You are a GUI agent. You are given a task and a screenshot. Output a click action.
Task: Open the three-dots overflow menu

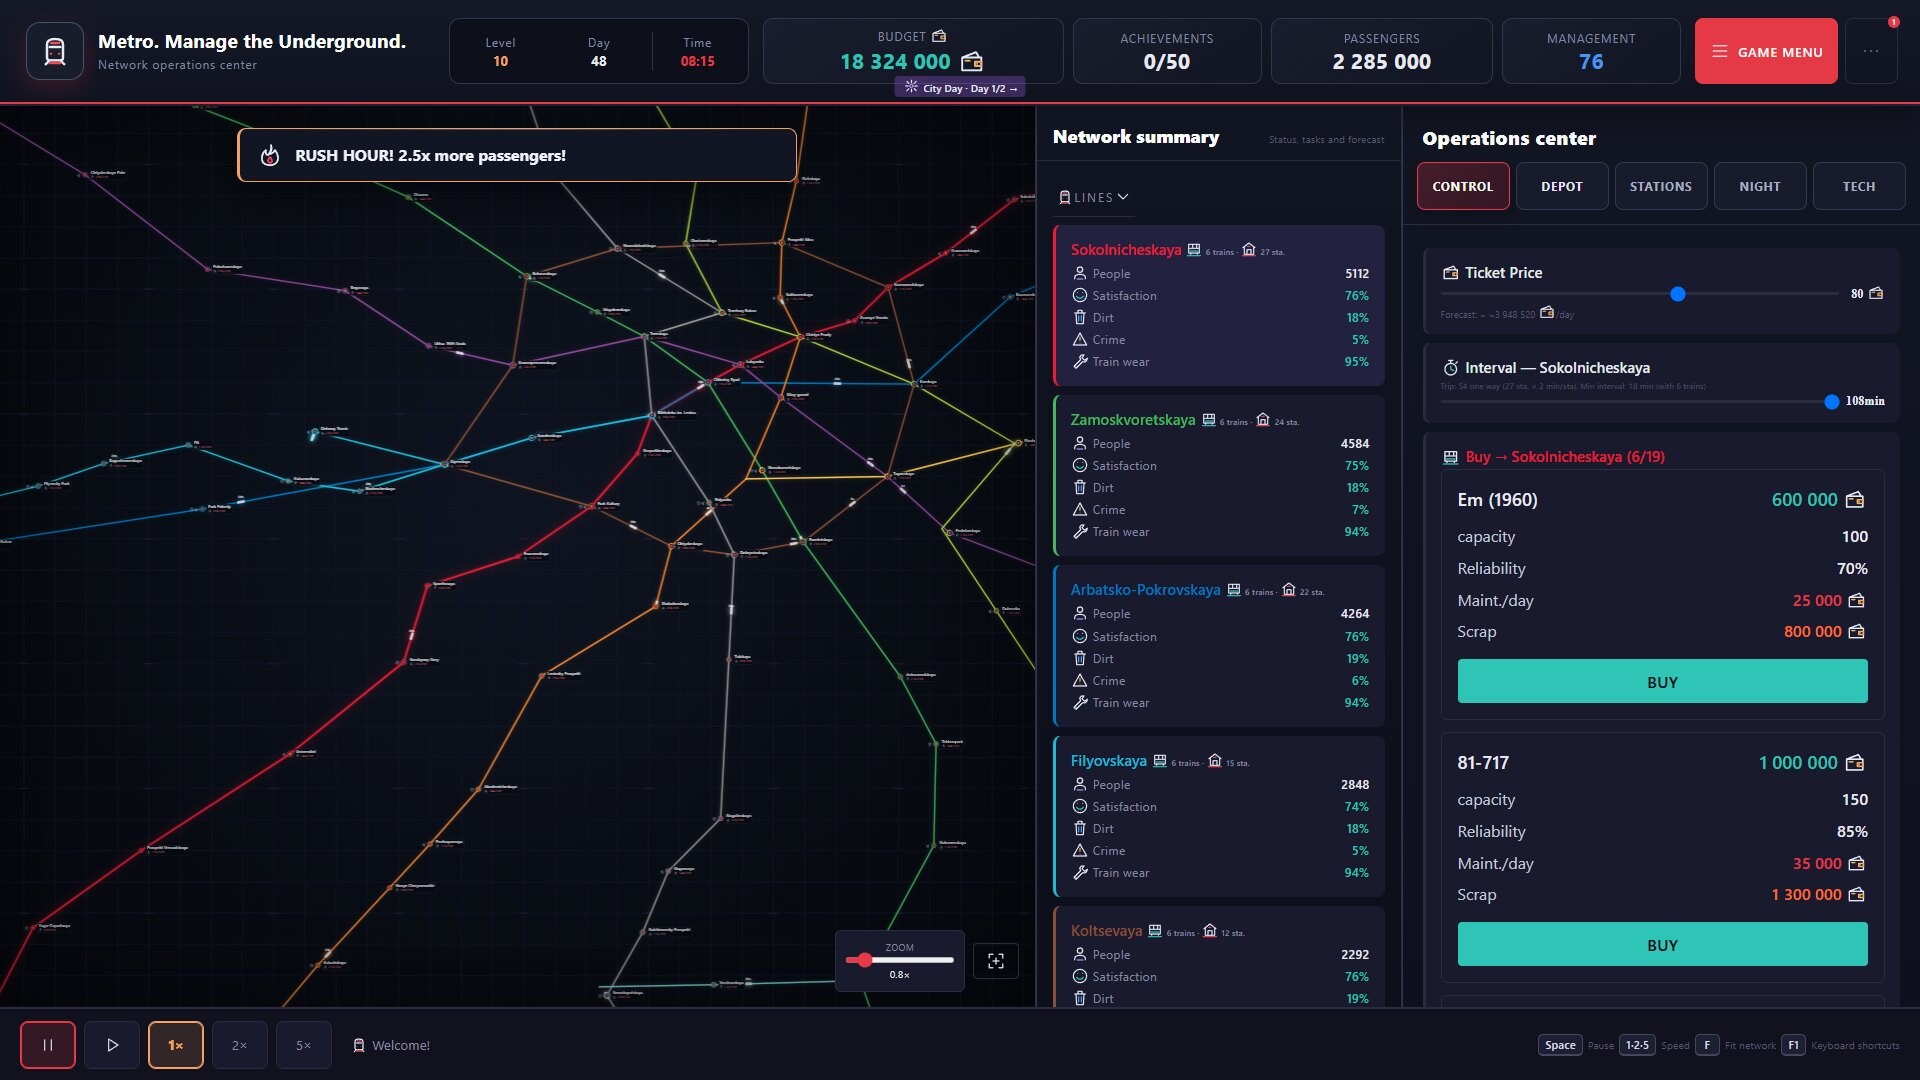[1870, 51]
